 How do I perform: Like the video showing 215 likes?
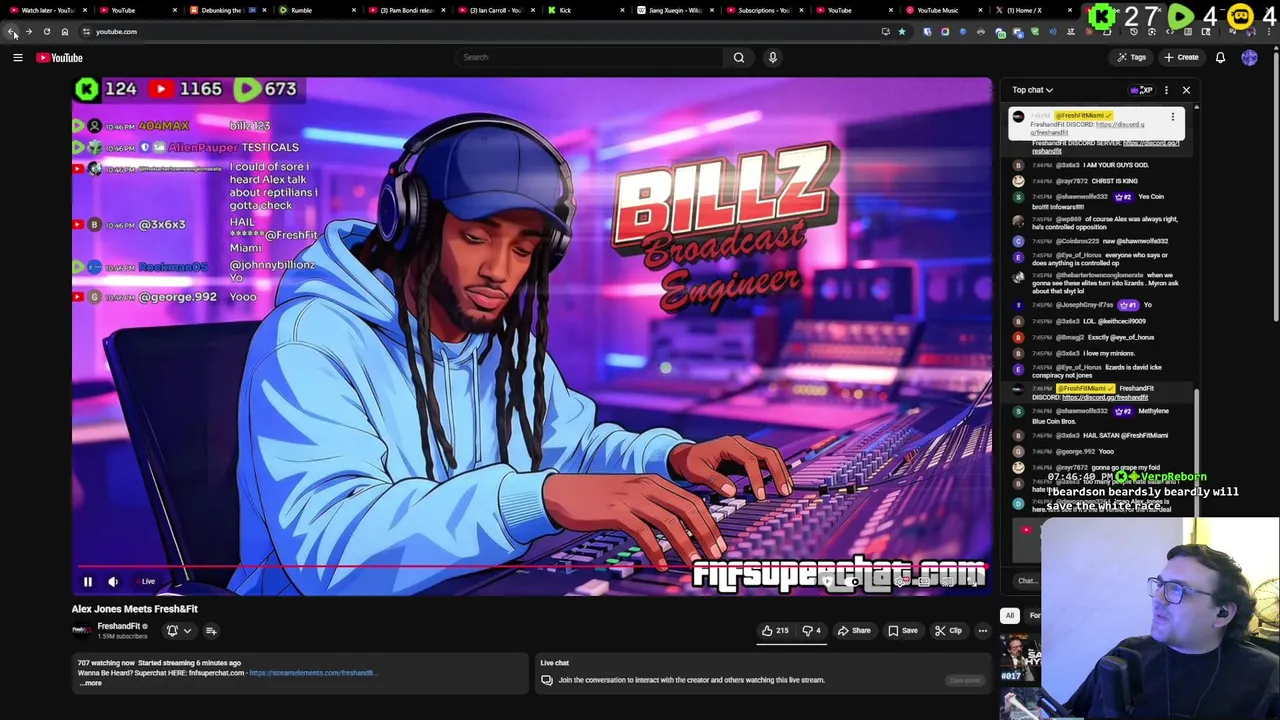pos(775,631)
